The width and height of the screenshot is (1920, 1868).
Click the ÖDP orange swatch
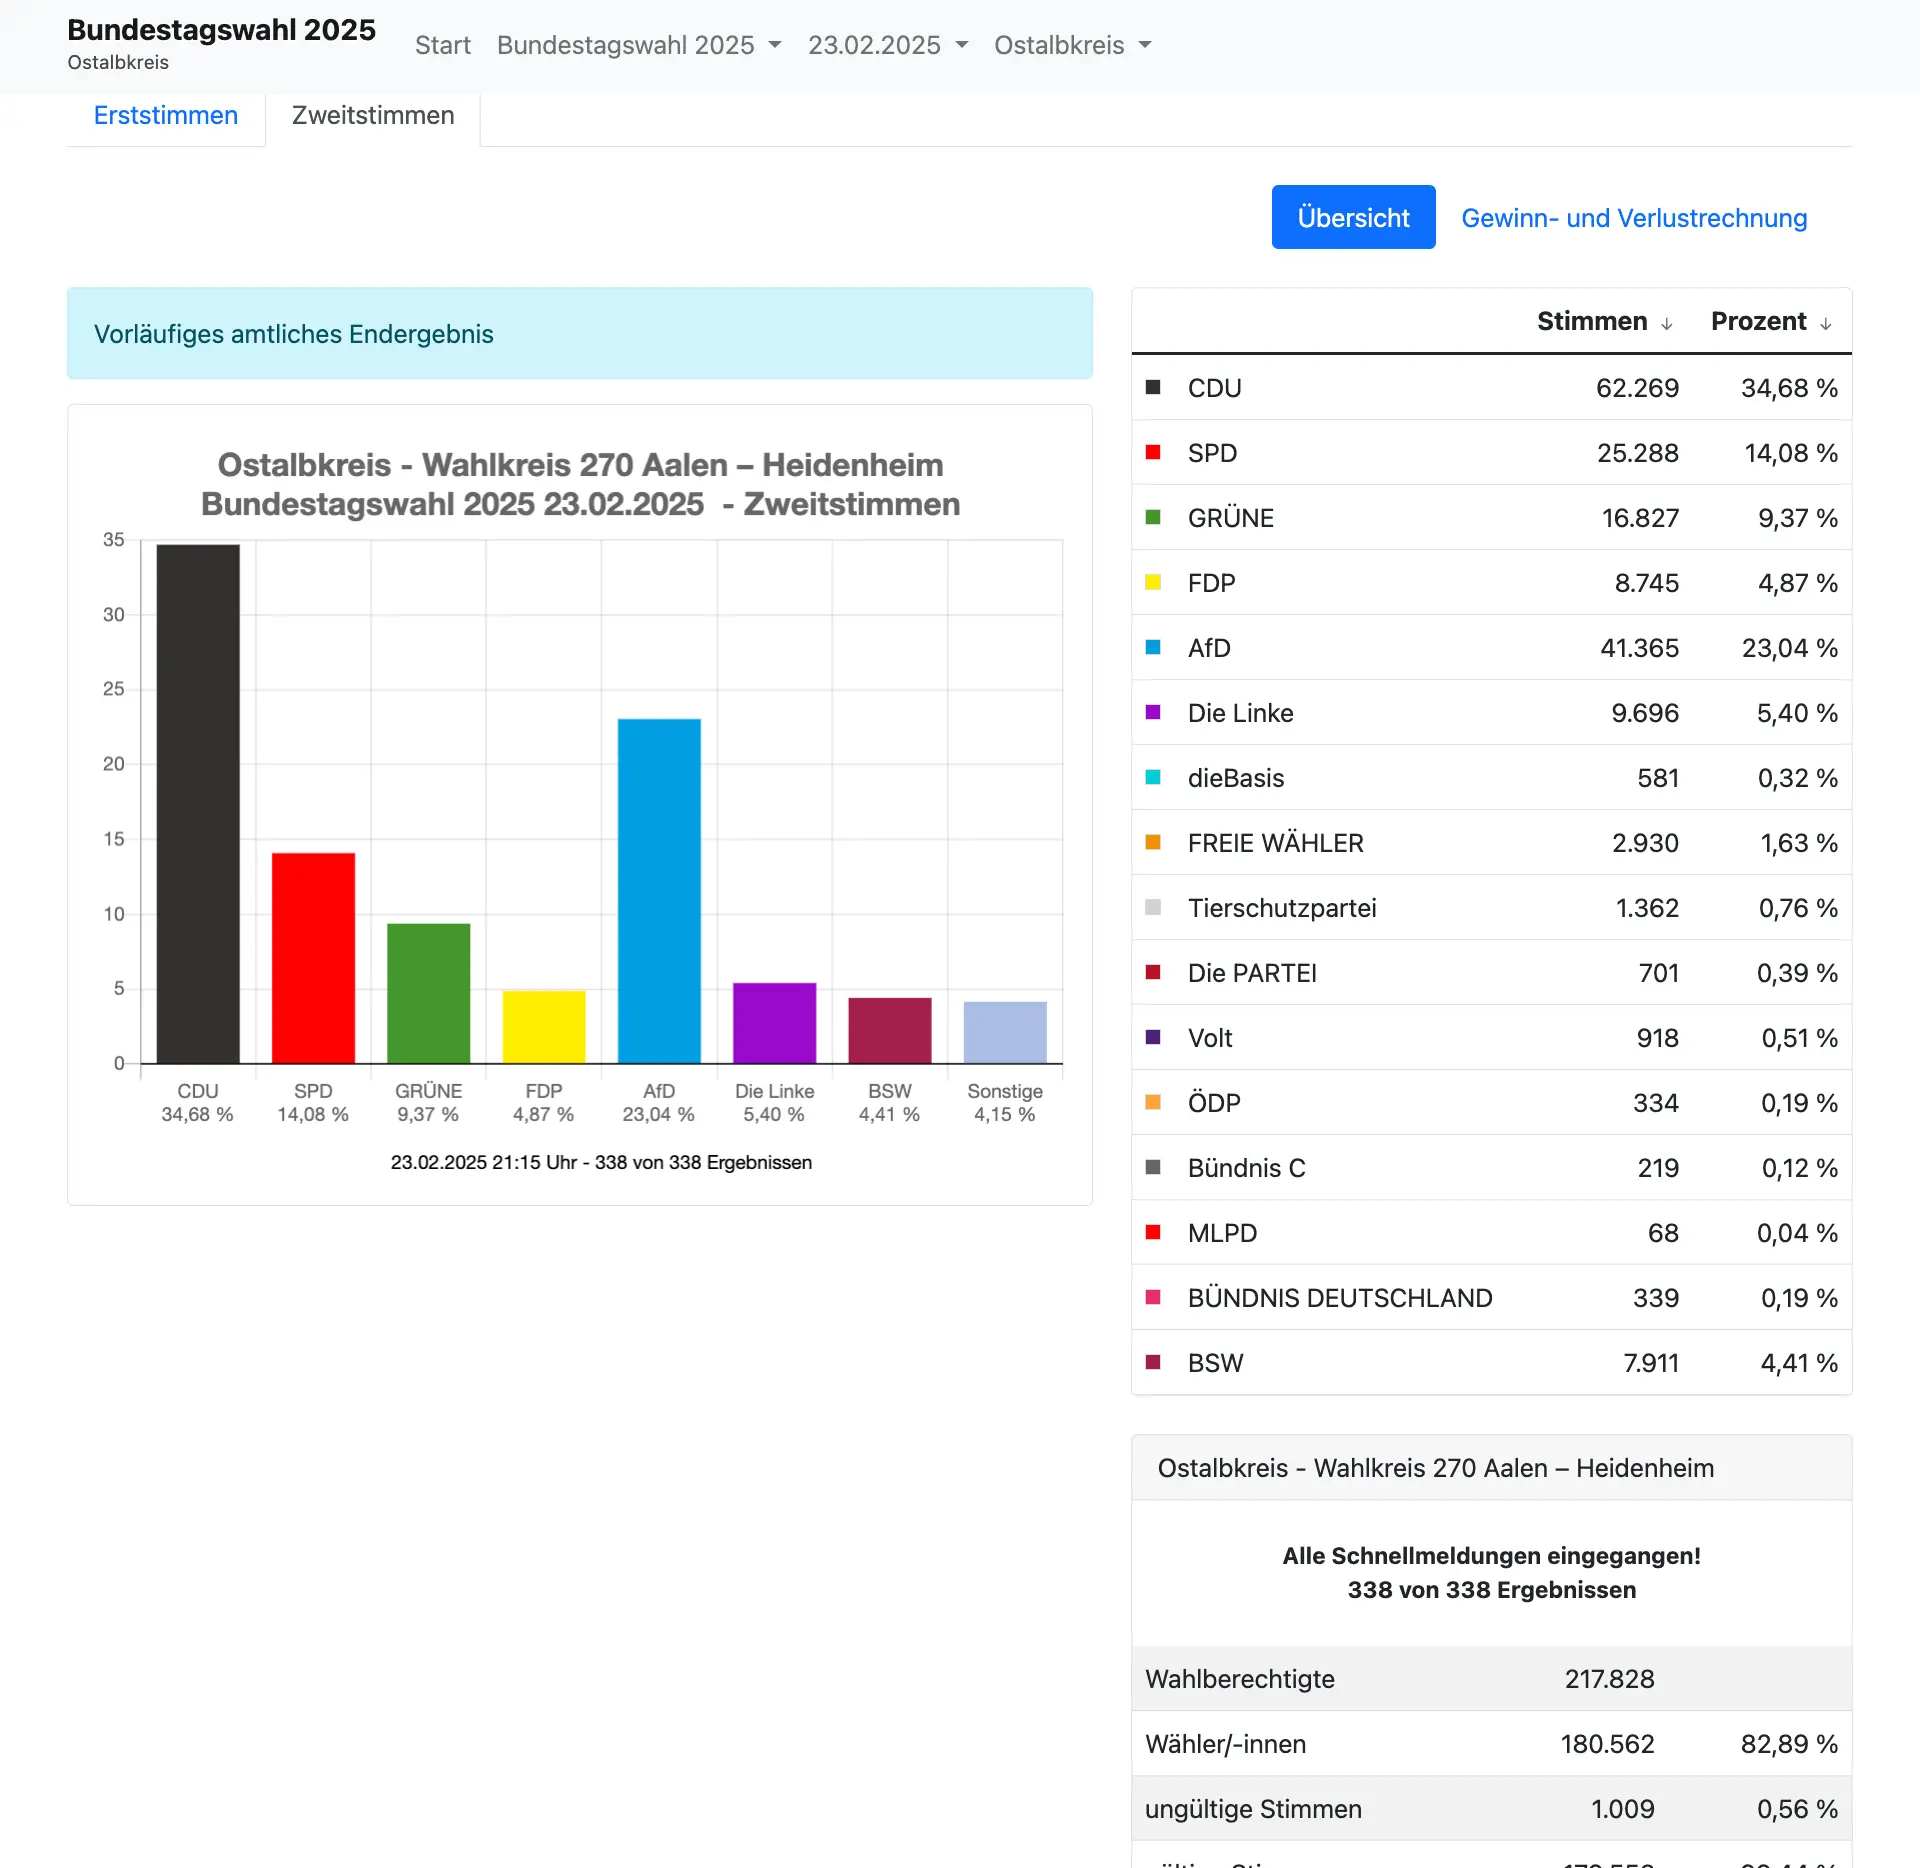[x=1153, y=1102]
